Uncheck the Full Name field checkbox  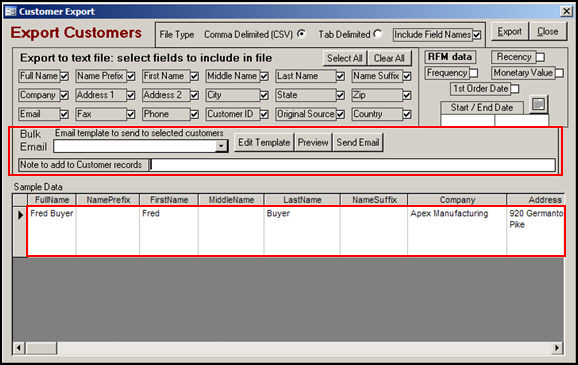coord(64,76)
